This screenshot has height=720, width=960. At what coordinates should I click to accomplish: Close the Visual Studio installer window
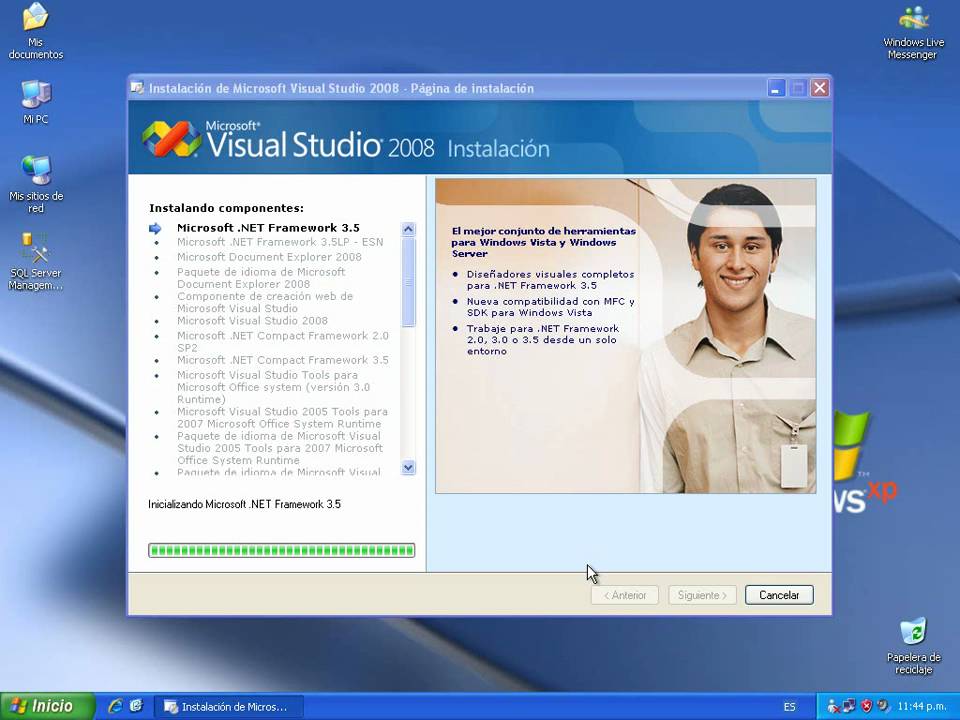point(820,88)
